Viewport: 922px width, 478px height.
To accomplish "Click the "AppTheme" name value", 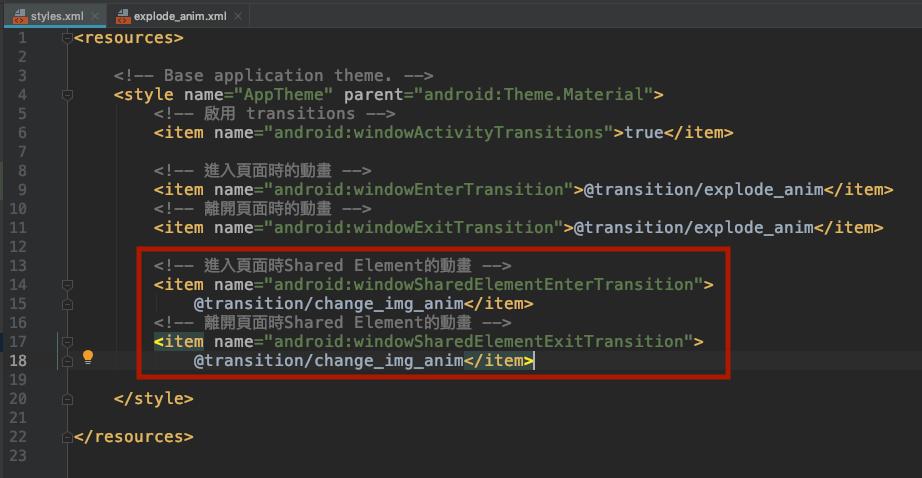I will (283, 95).
